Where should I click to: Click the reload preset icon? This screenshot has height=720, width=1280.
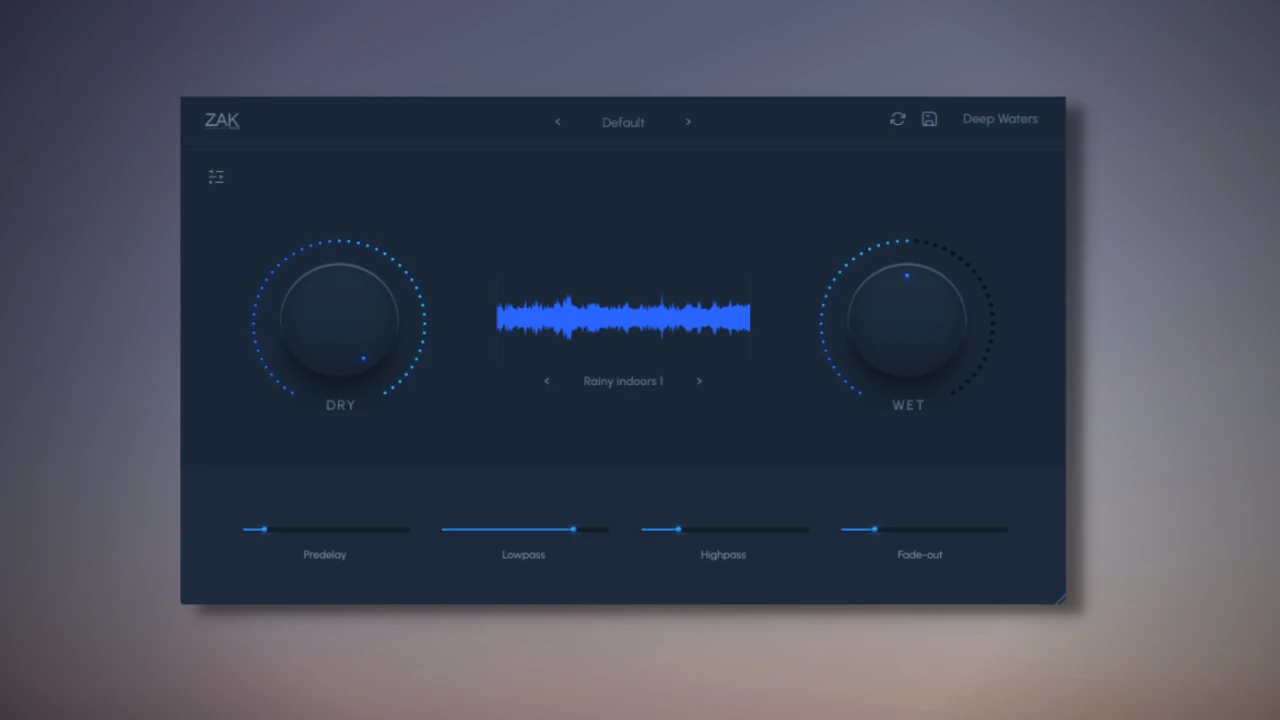point(897,119)
